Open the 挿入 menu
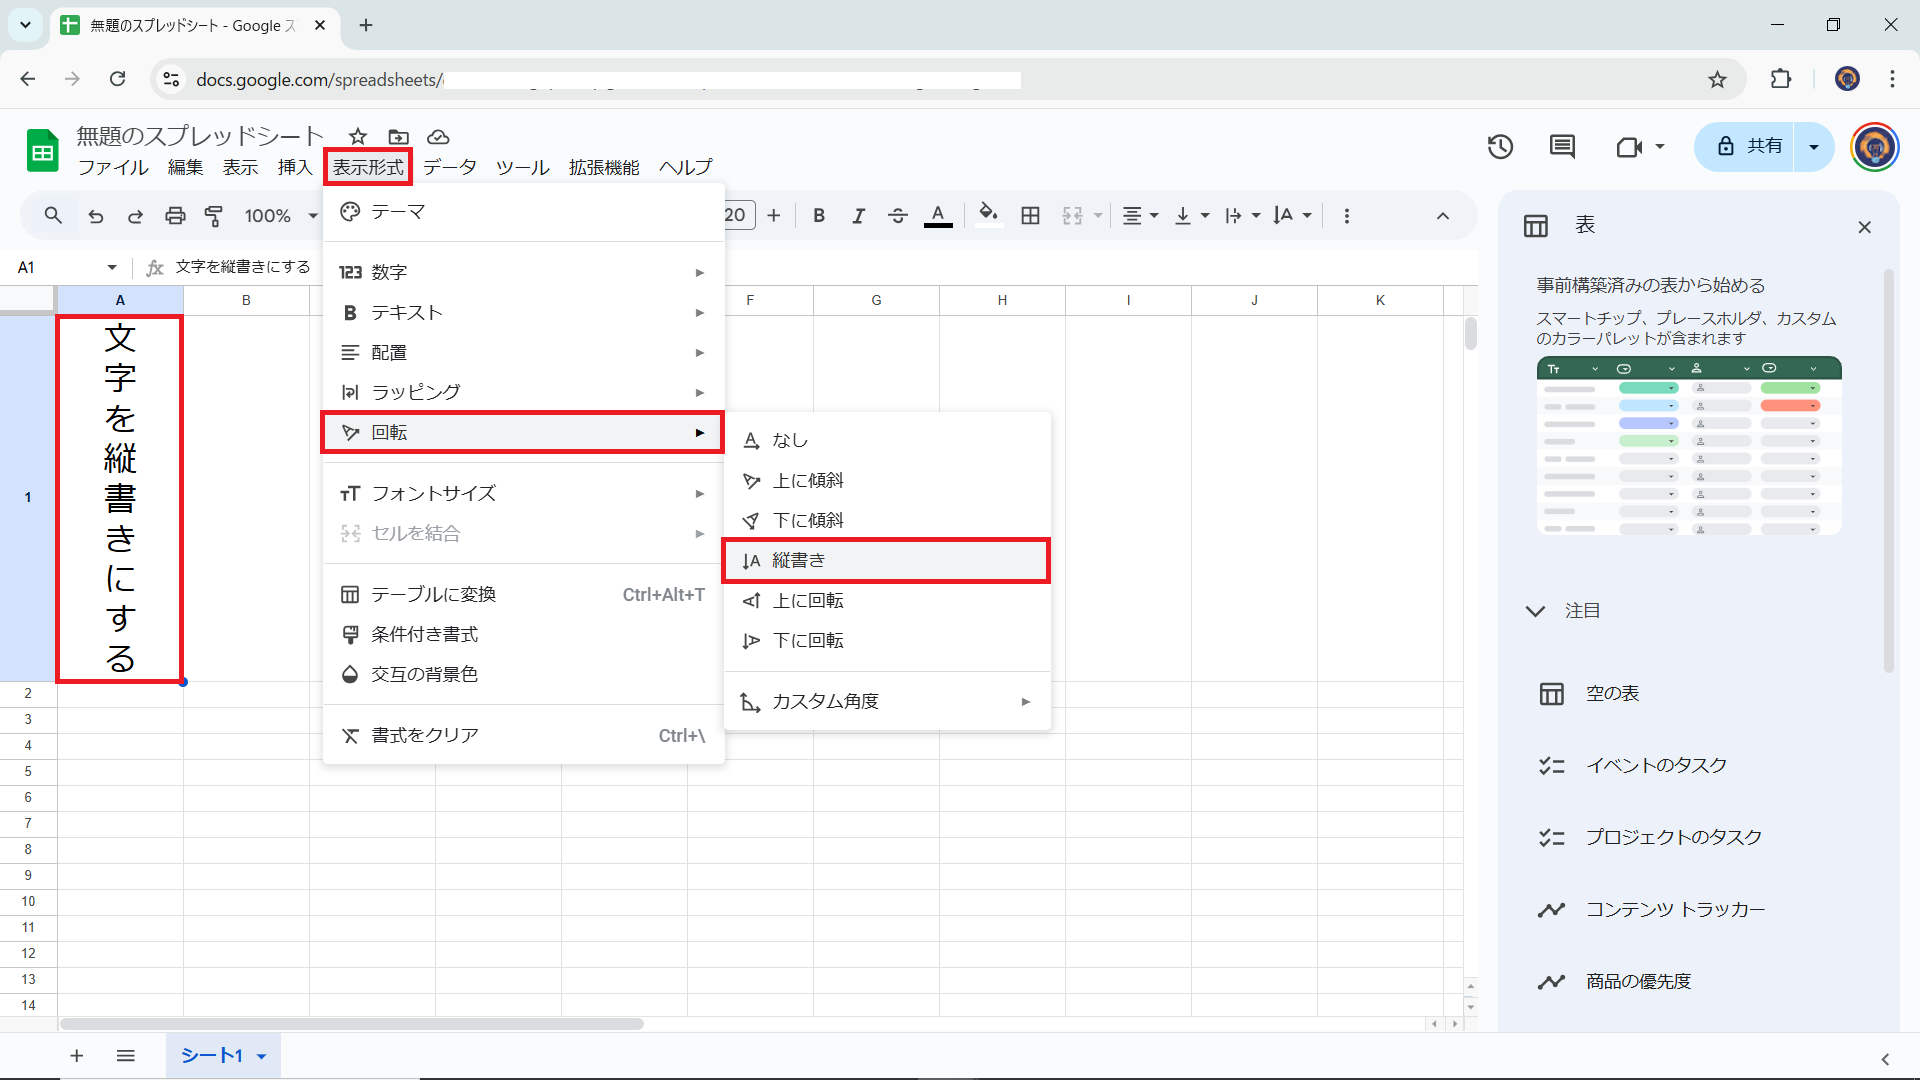The image size is (1920, 1080). (x=295, y=167)
